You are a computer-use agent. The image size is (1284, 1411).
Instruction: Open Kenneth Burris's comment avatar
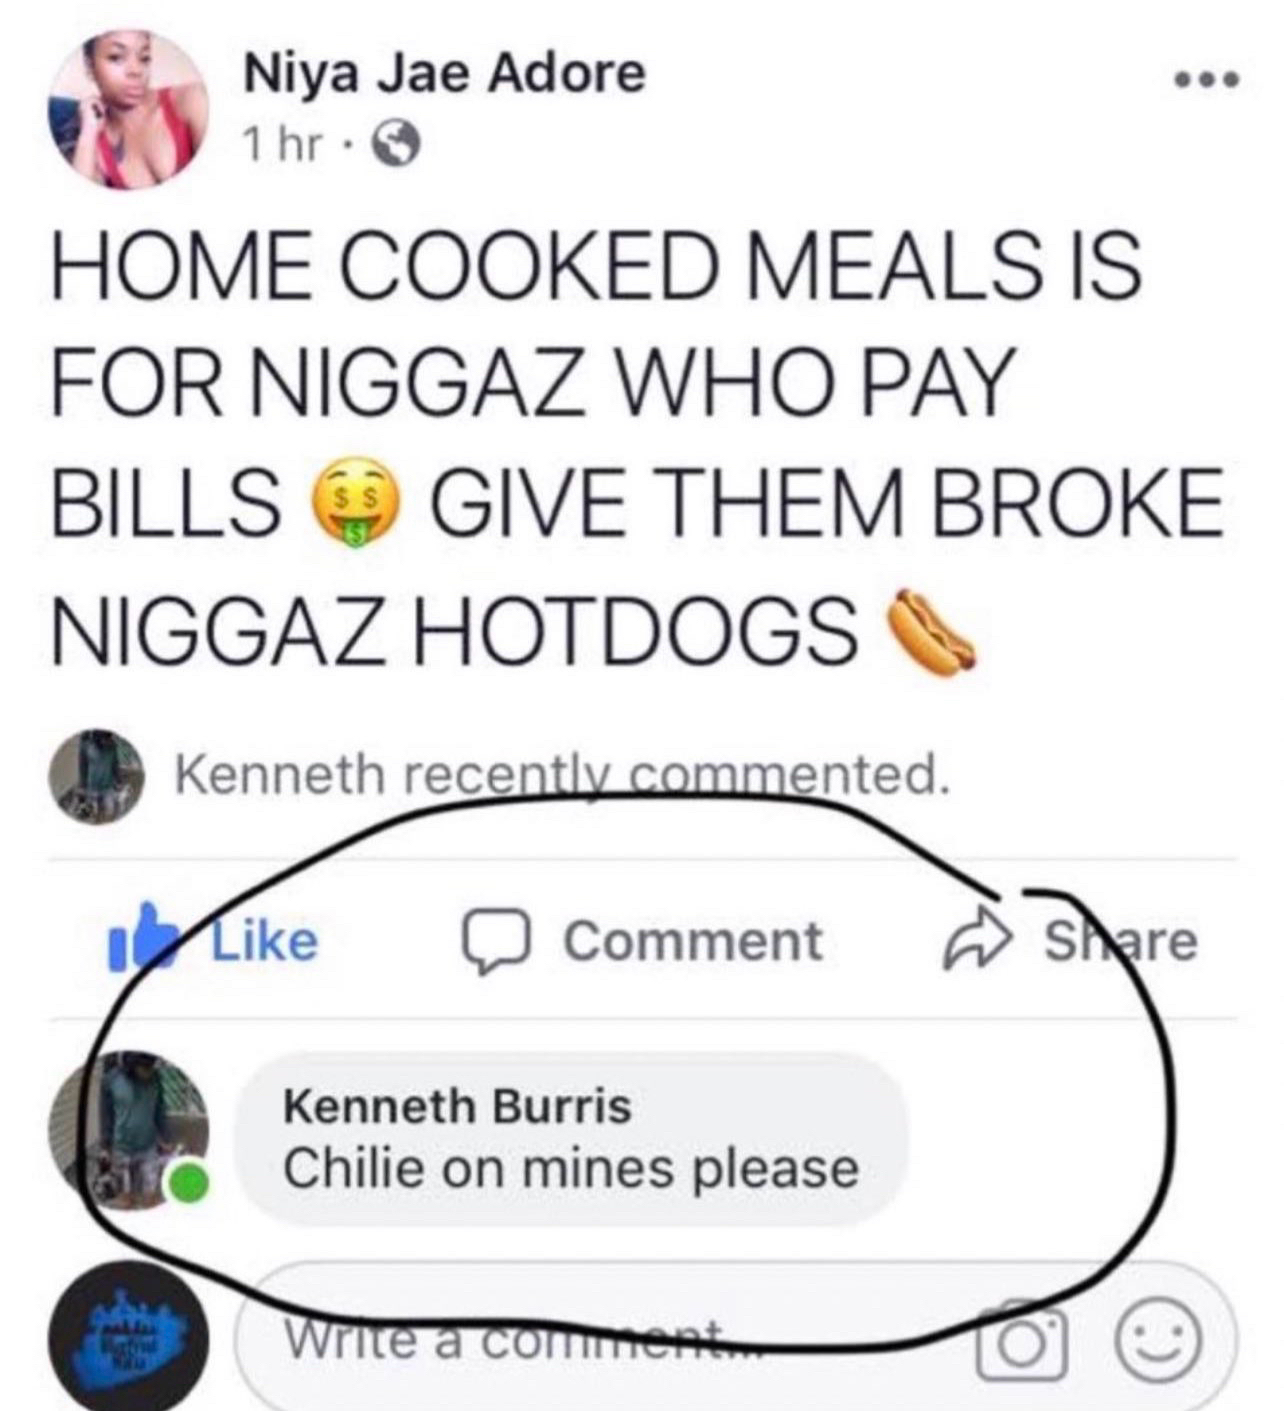coord(130,1130)
